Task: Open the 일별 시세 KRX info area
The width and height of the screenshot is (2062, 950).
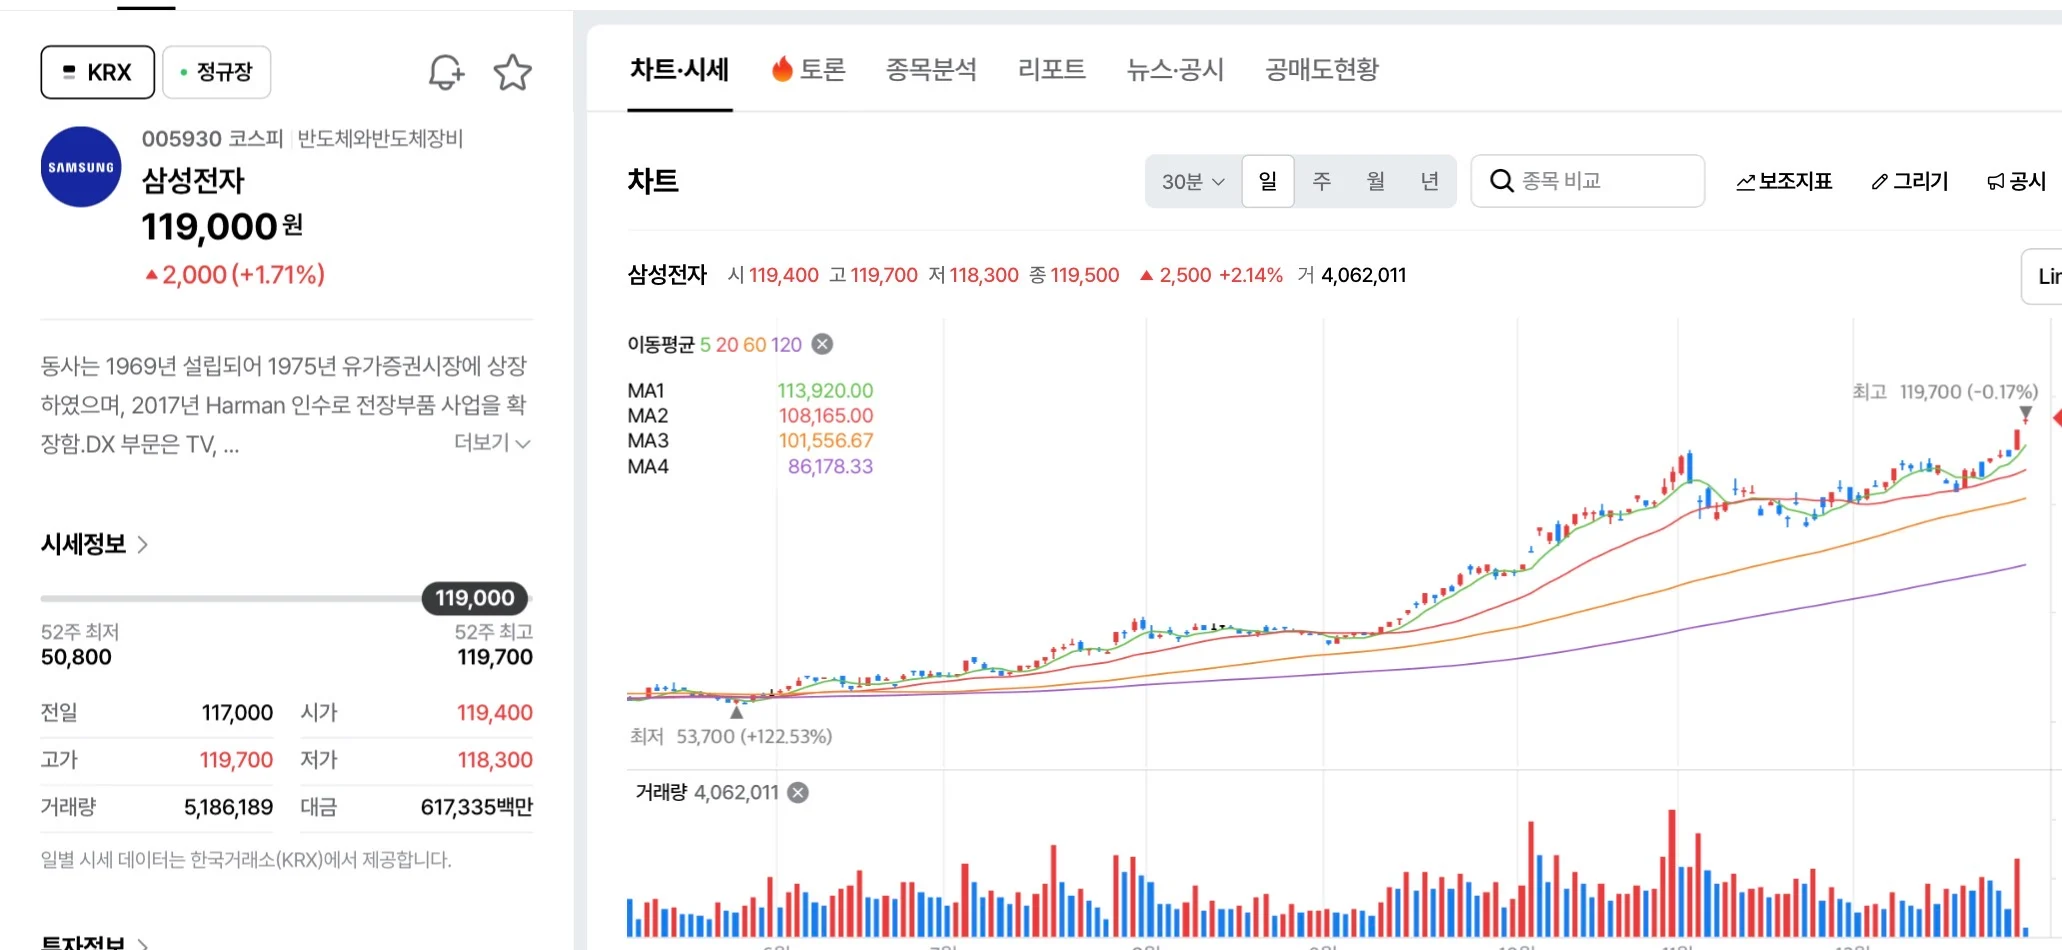Action: point(247,860)
